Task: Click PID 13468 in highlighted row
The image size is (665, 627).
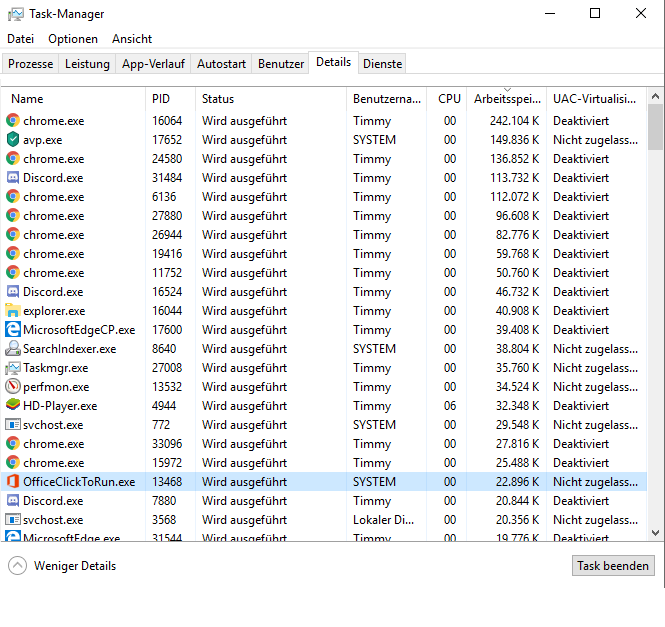Action: [x=167, y=481]
